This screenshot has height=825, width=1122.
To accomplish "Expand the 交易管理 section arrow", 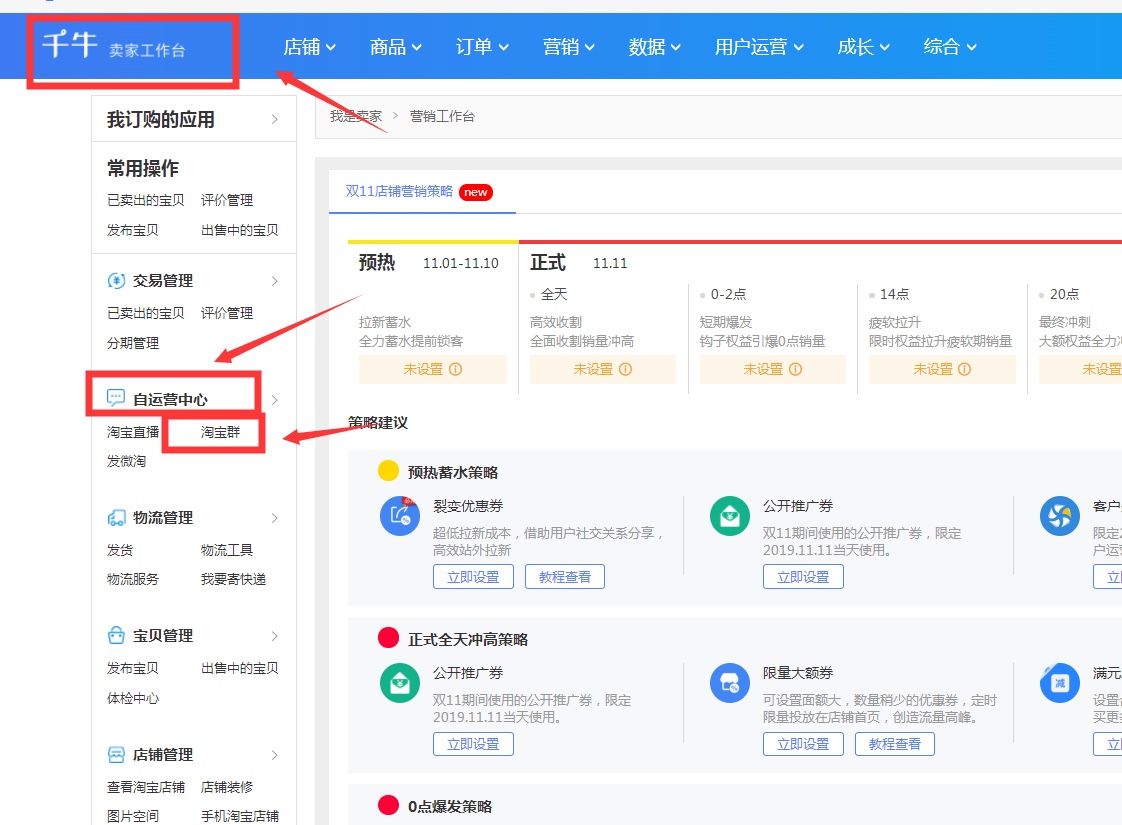I will pos(275,281).
